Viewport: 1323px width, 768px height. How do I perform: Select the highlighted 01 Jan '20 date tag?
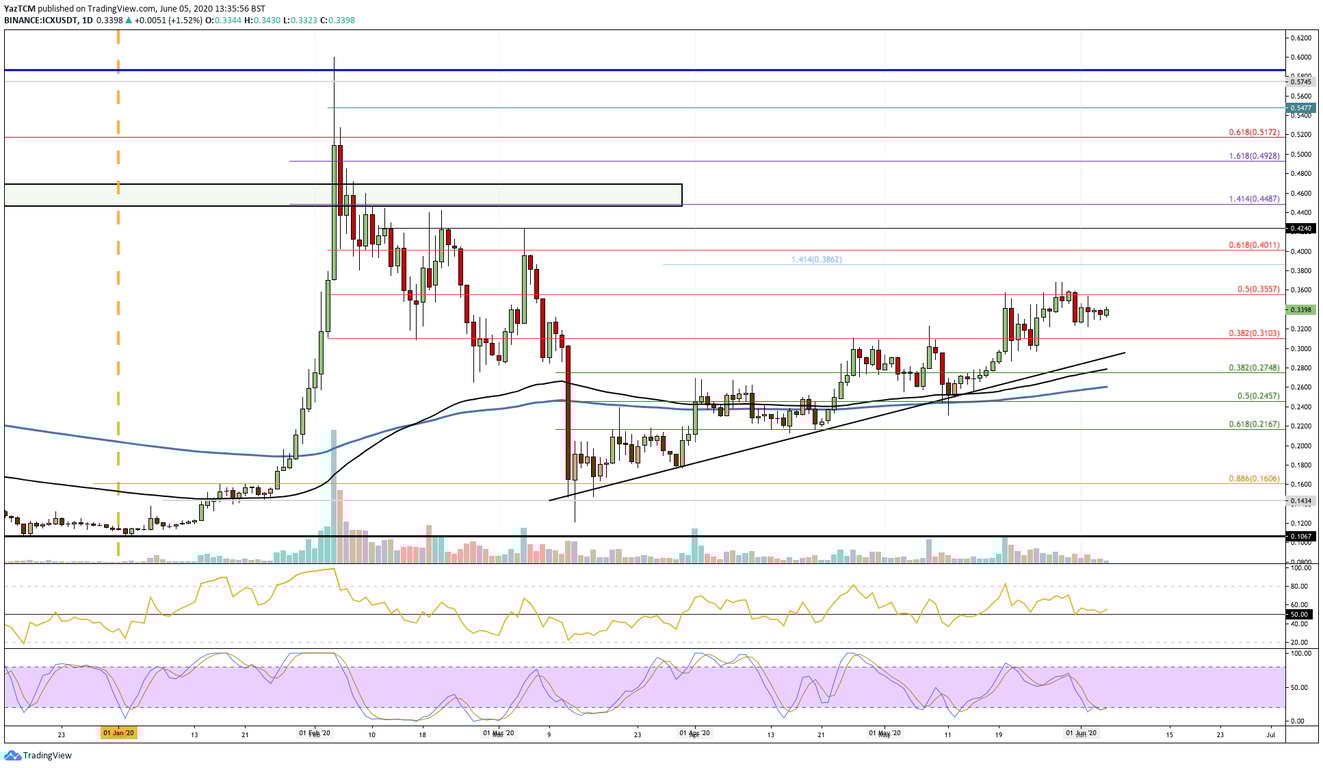tap(118, 732)
